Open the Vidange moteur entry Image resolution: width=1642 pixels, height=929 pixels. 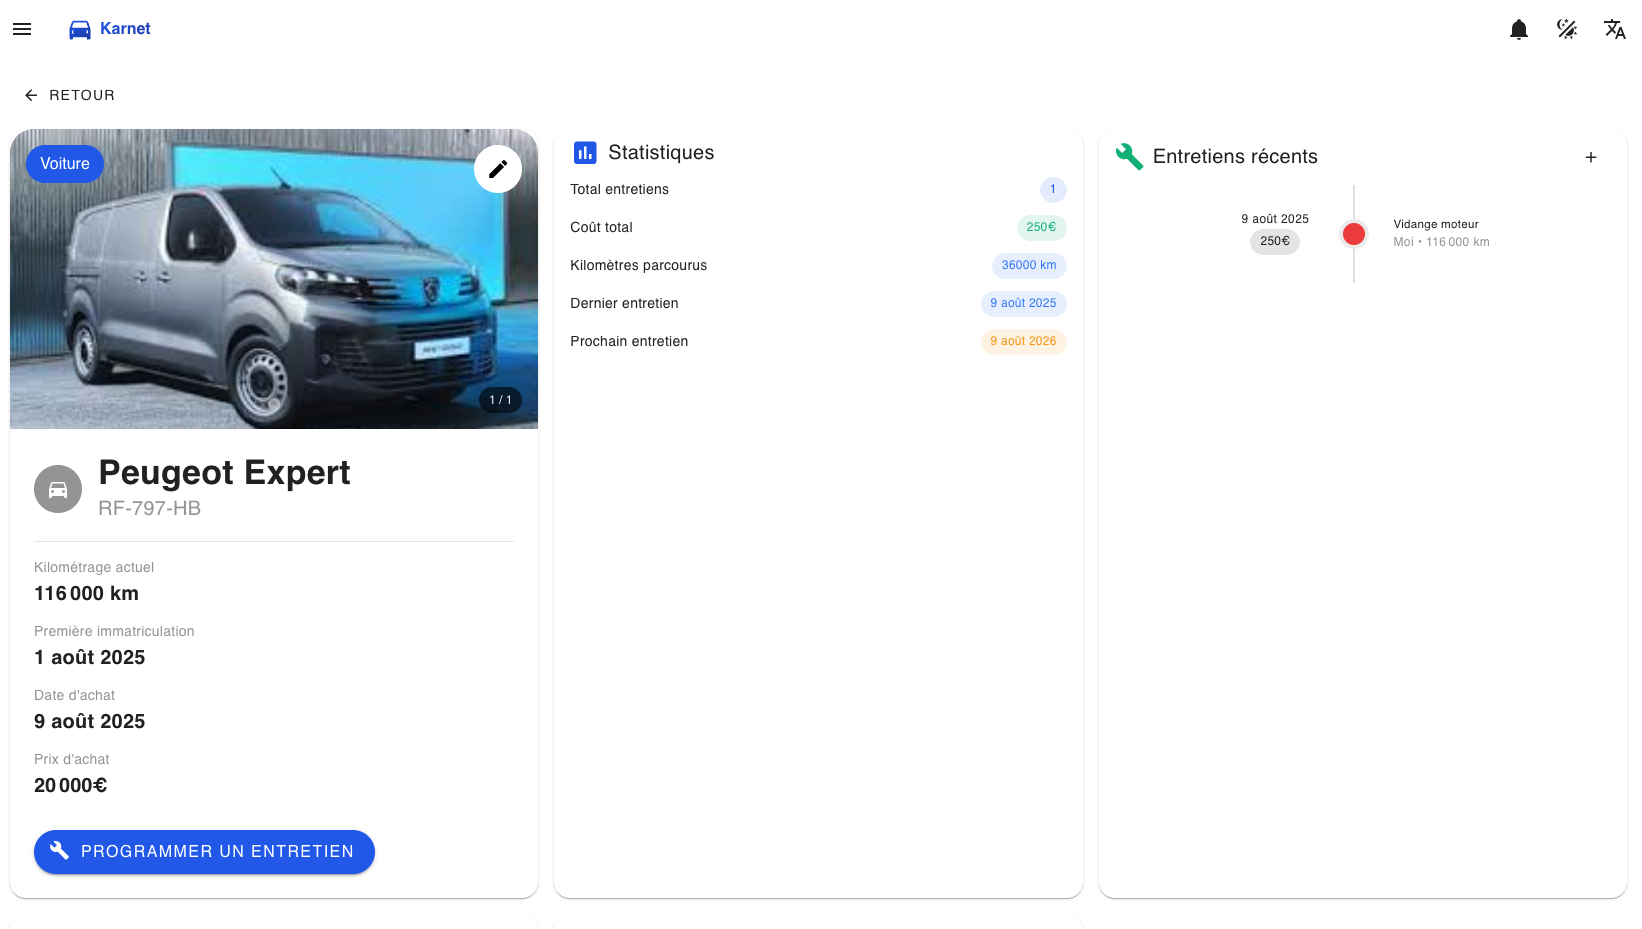pyautogui.click(x=1436, y=224)
